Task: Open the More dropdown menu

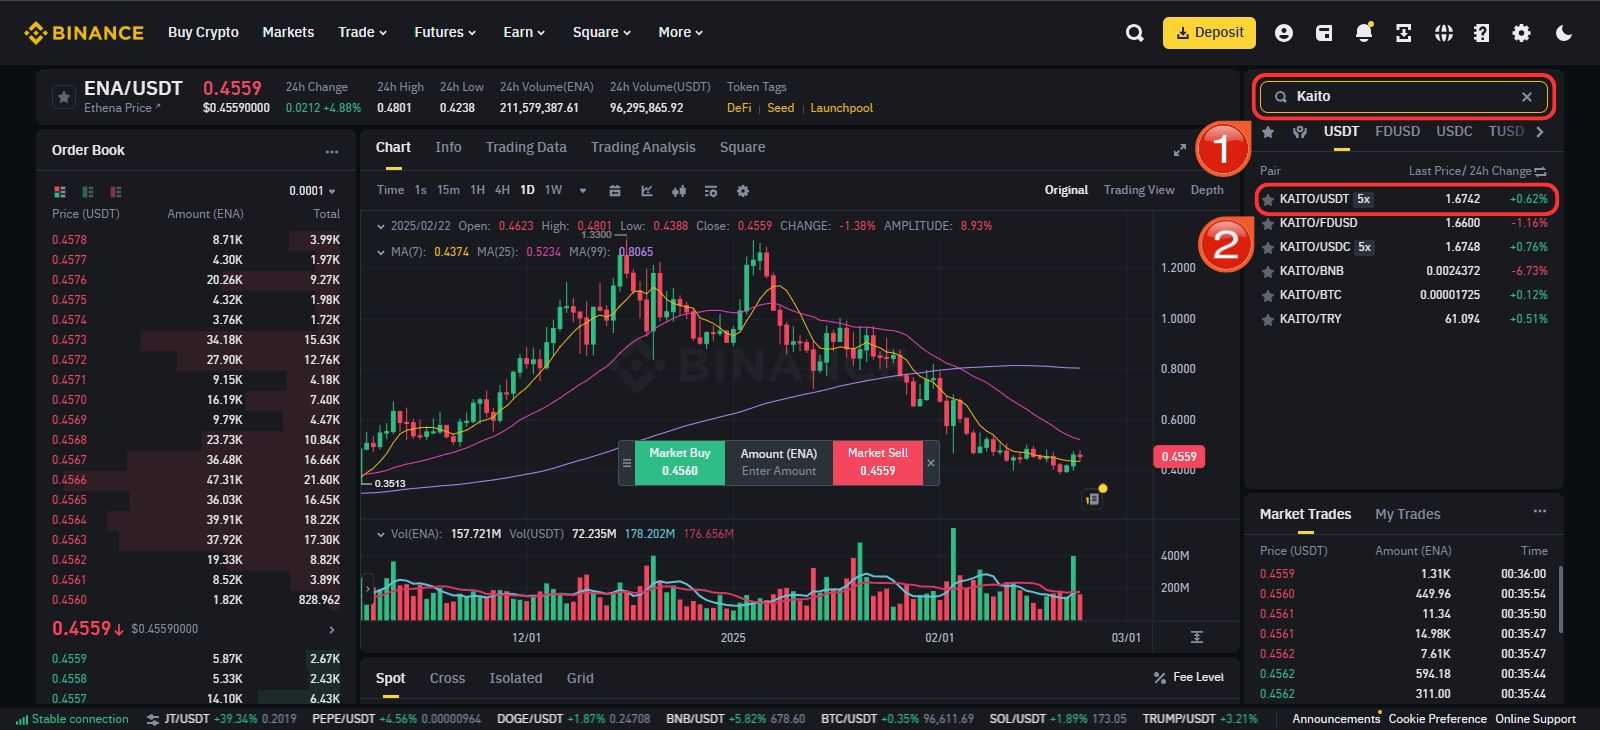Action: coord(680,33)
